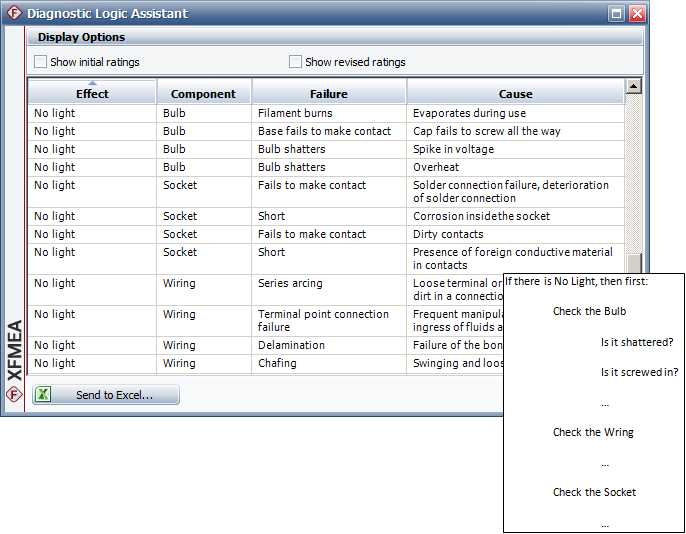
Task: Collapse the Display Options section
Action: pos(334,37)
